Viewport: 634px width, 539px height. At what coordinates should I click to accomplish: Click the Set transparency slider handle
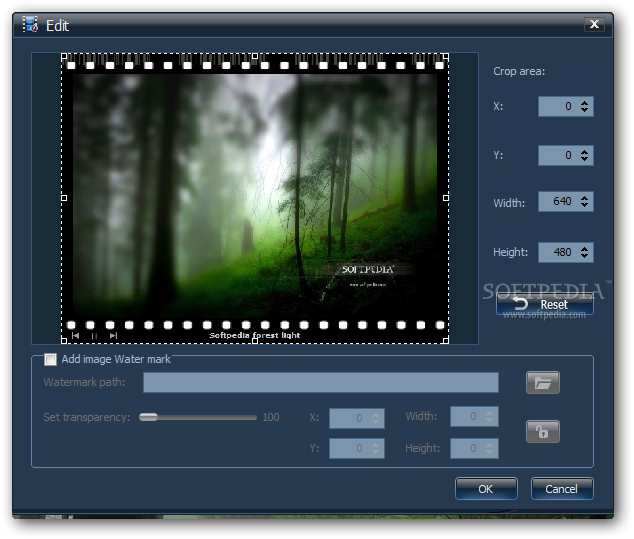tap(148, 417)
